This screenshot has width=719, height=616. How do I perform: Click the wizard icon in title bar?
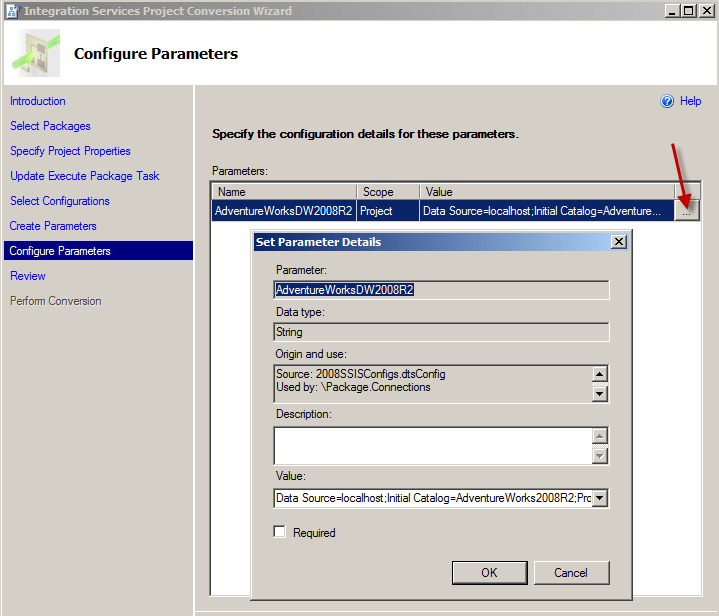coord(11,11)
